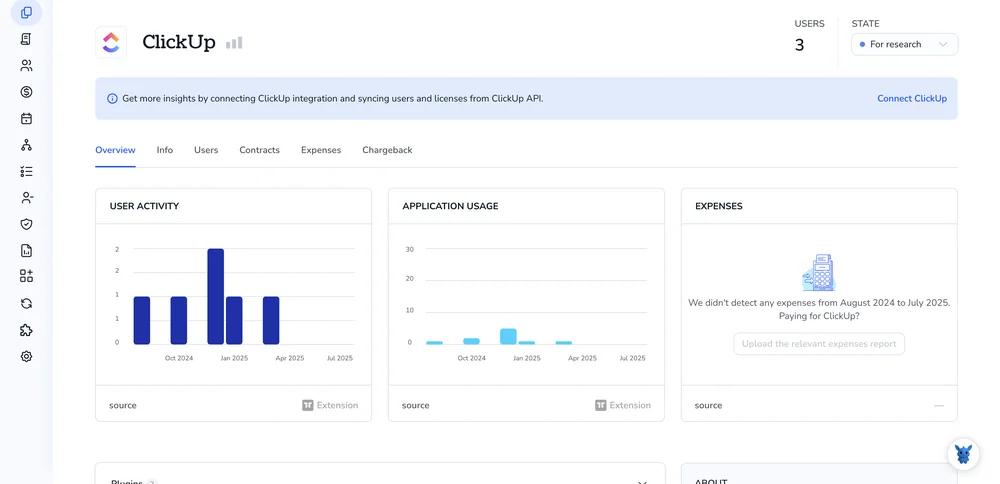Open the For research state dropdown
The height and width of the screenshot is (484, 1000).
(904, 45)
